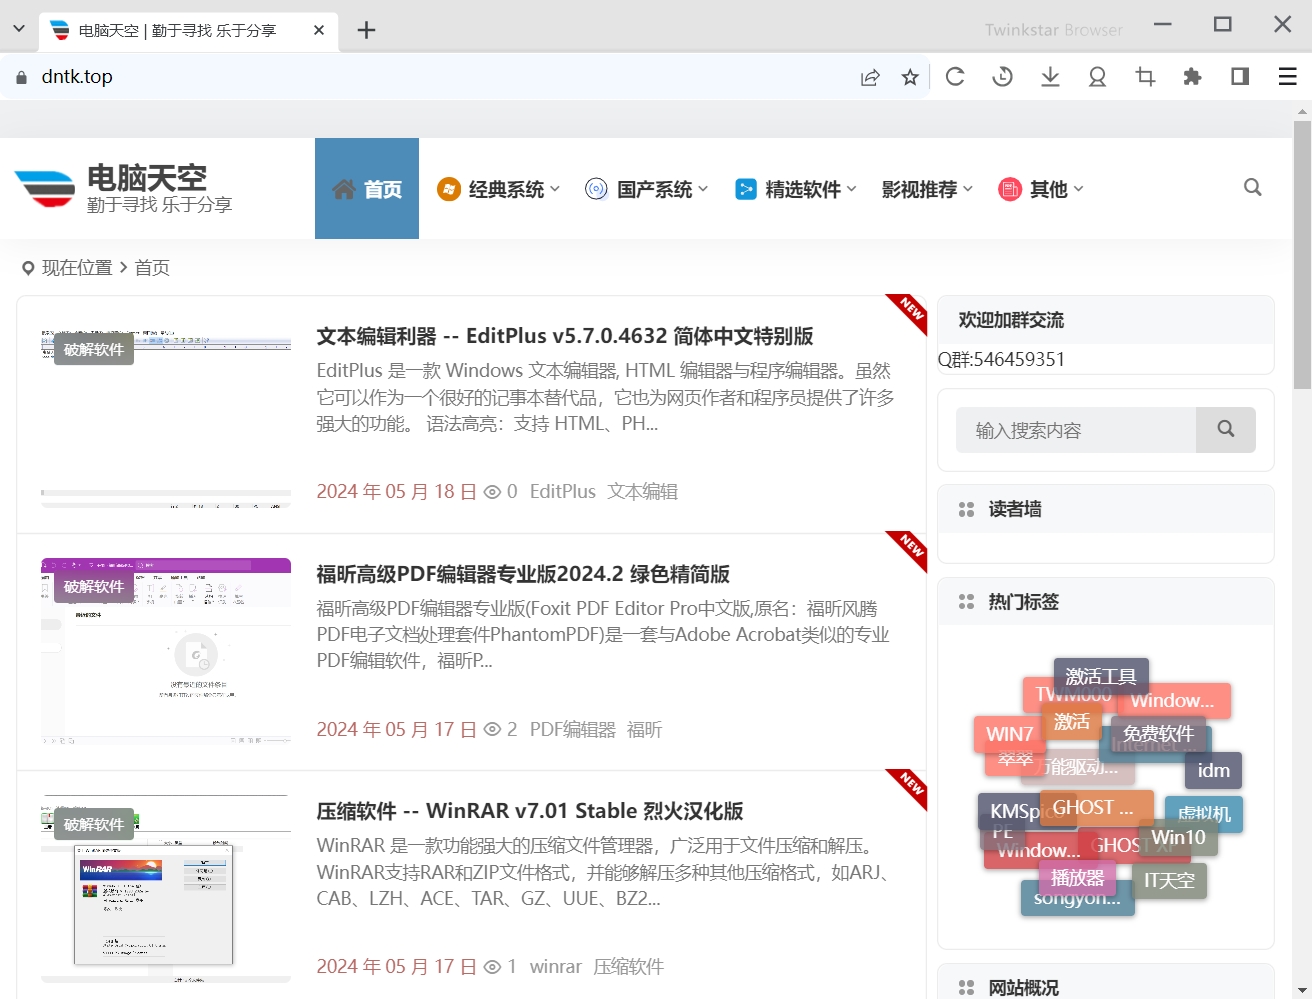
Task: Open the 其他 menu
Action: click(x=1041, y=189)
